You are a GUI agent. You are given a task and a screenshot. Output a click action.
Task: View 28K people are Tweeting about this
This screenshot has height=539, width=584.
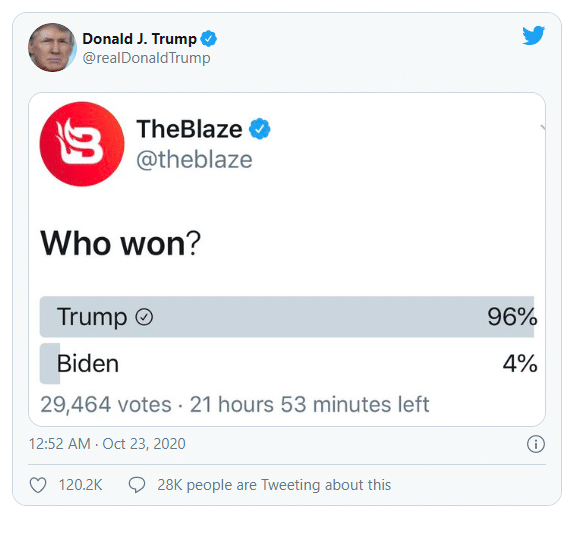(274, 485)
